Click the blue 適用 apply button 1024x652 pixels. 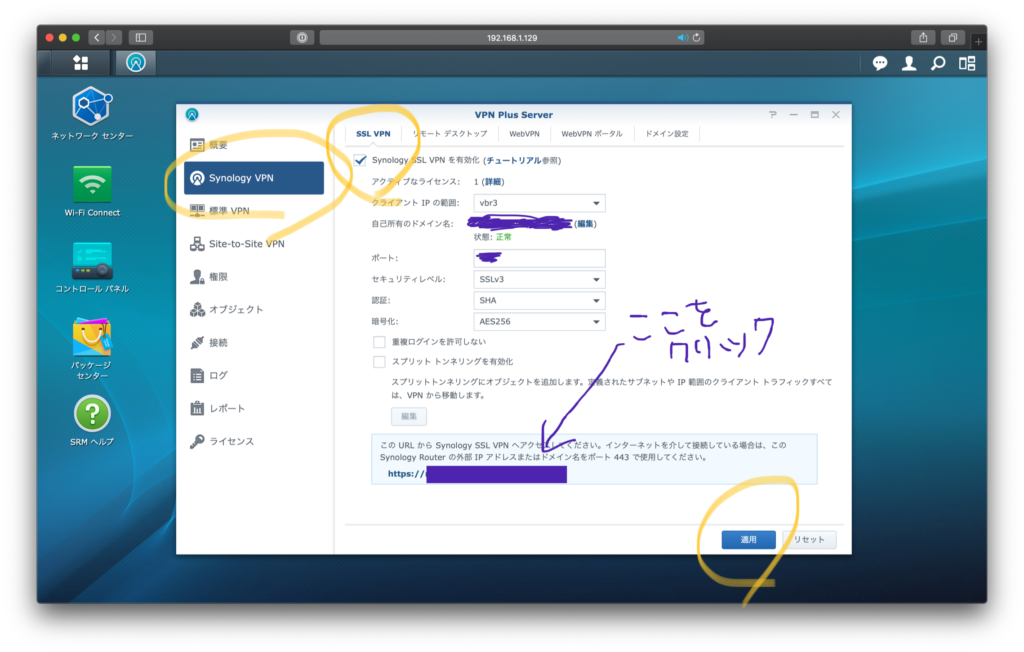(748, 540)
